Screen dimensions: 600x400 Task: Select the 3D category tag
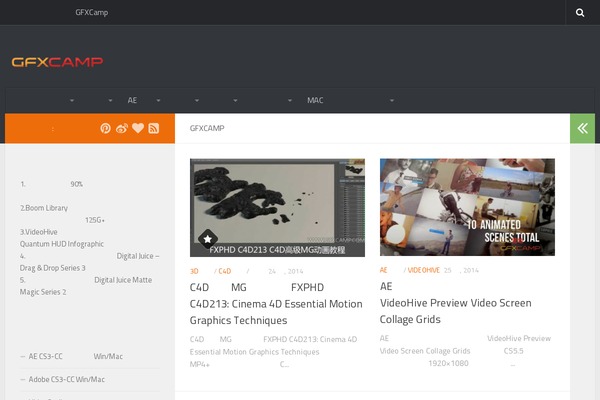click(x=194, y=271)
